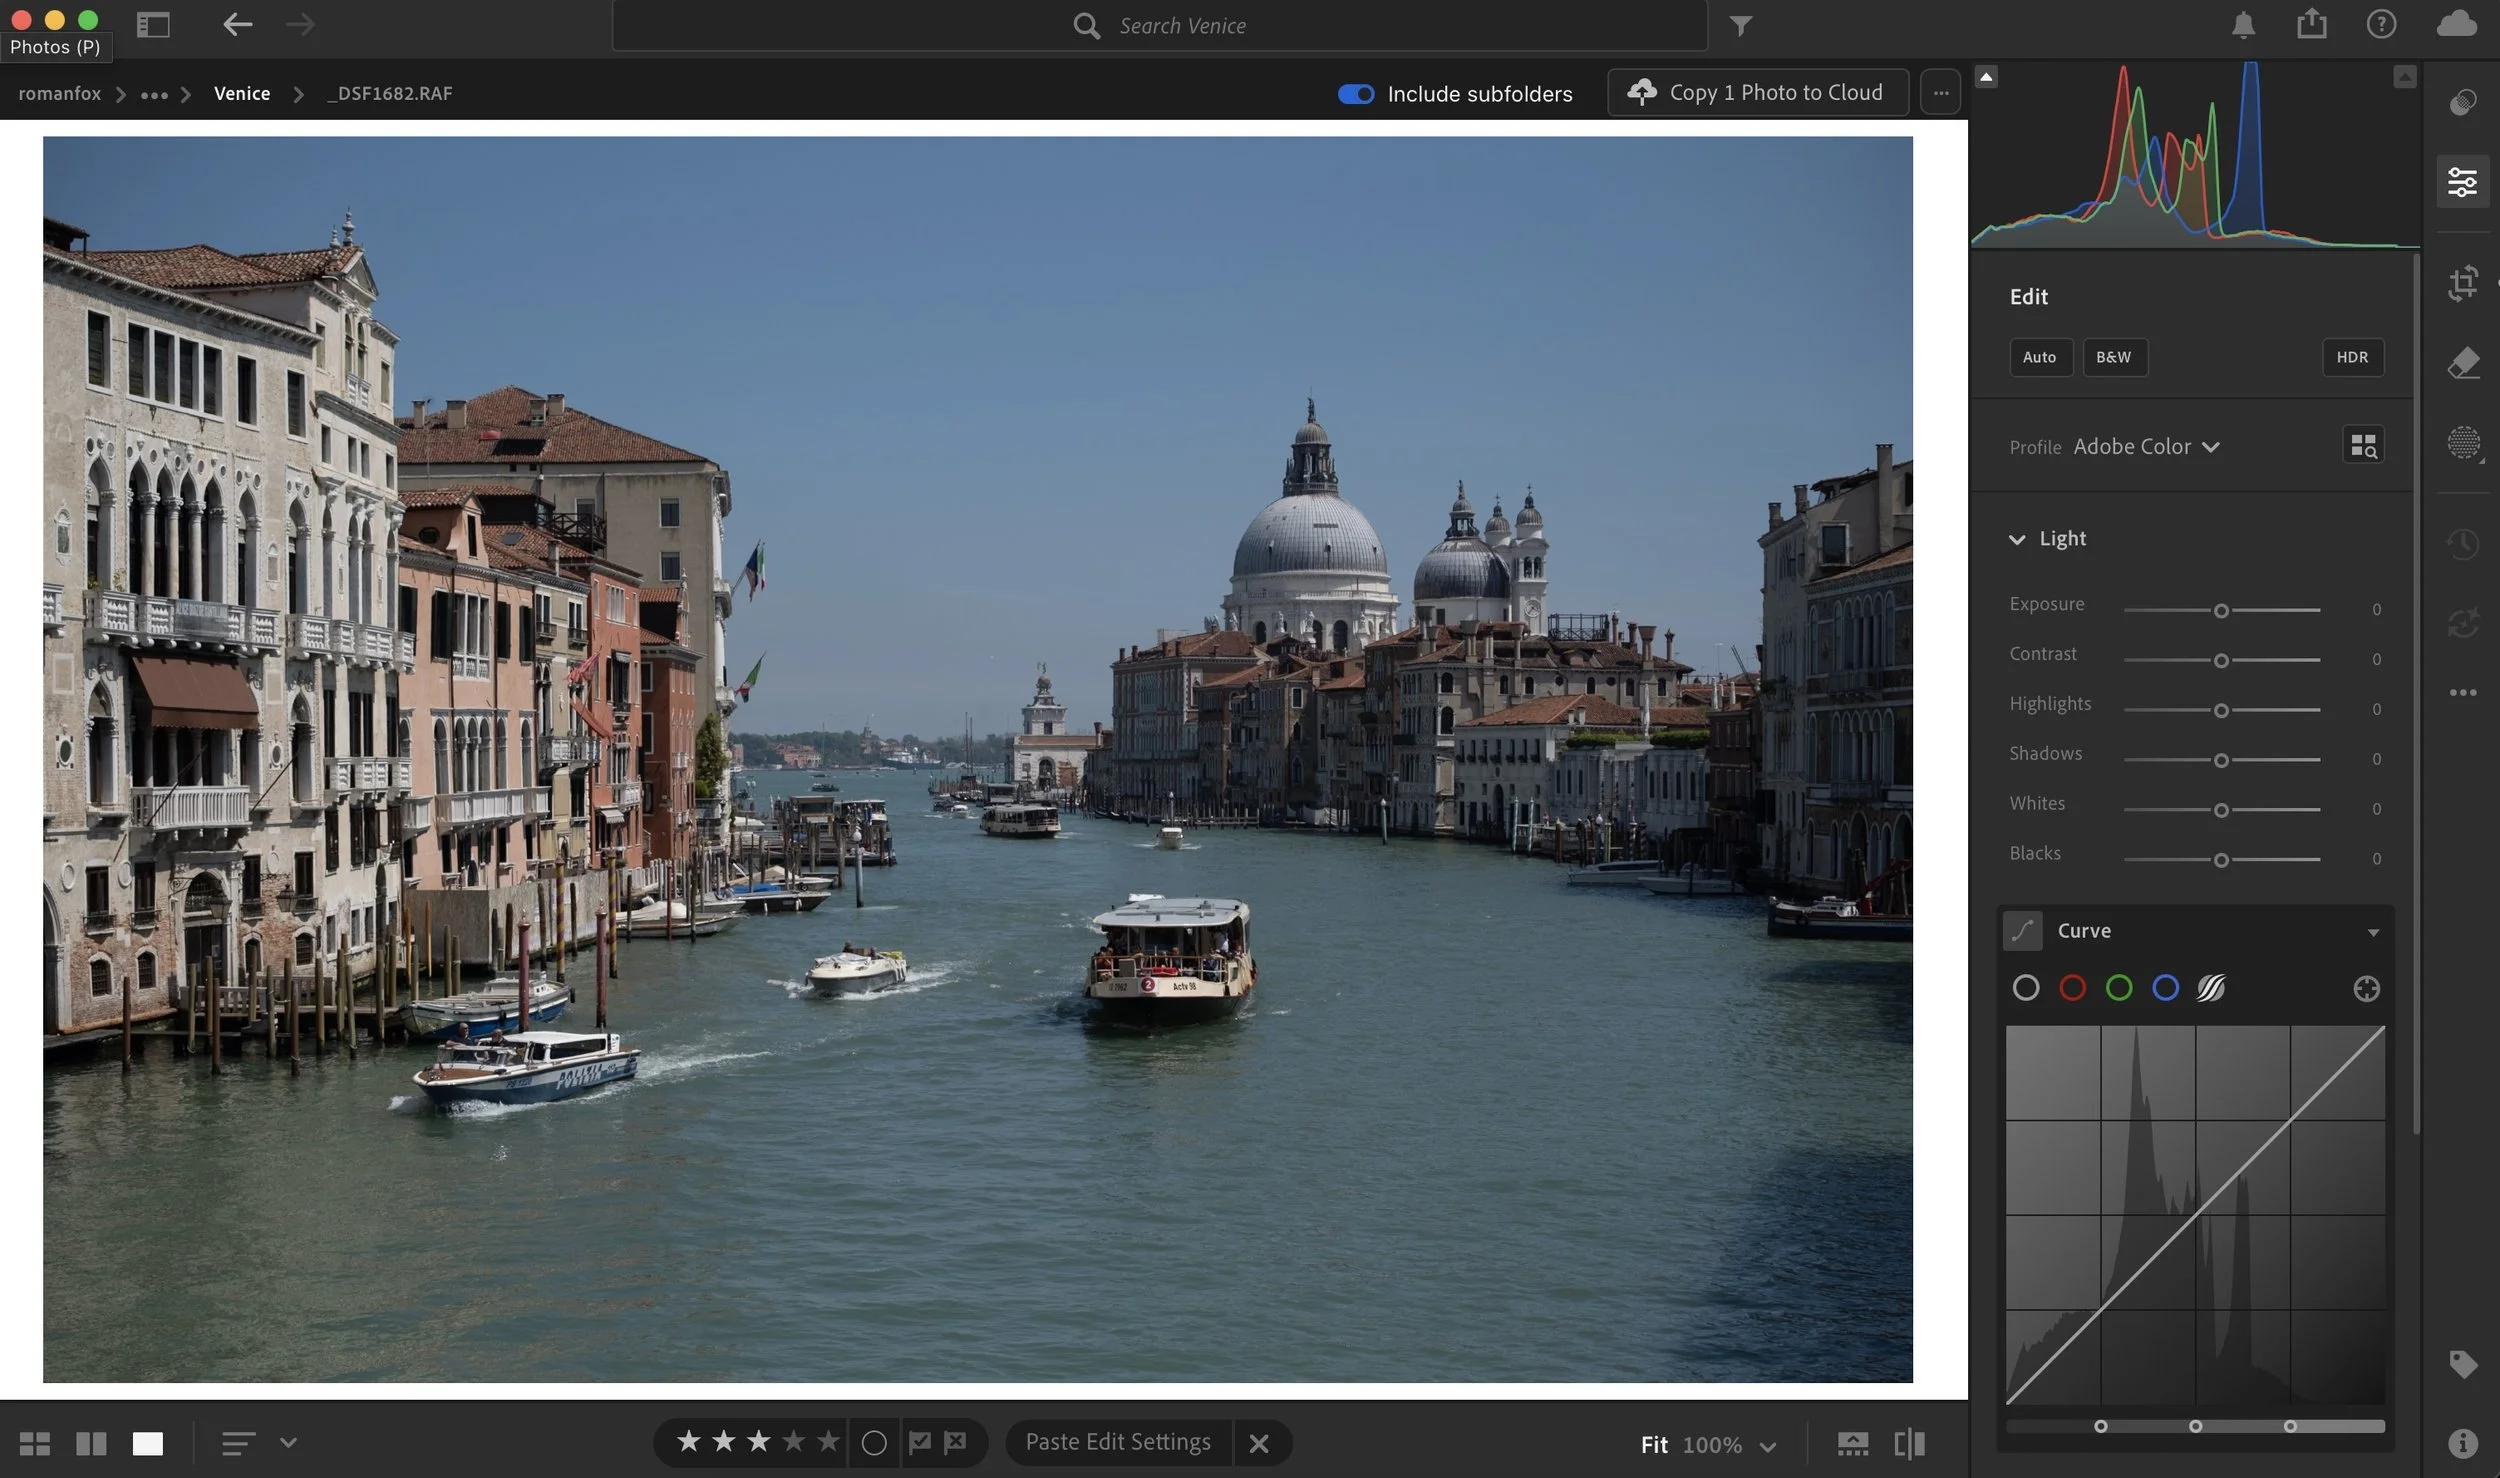
Task: Toggle Include subfolders switch
Action: click(1356, 94)
